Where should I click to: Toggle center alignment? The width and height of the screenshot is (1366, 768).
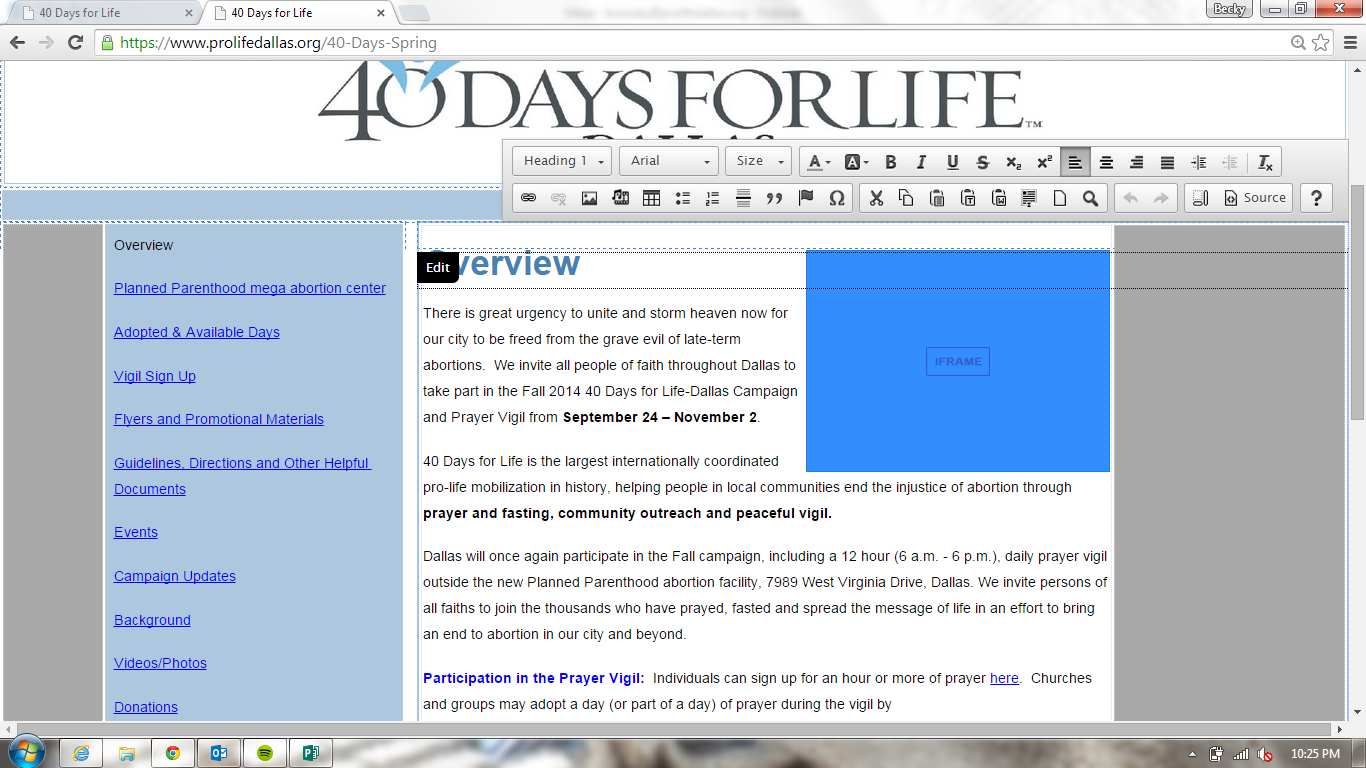[1106, 162]
